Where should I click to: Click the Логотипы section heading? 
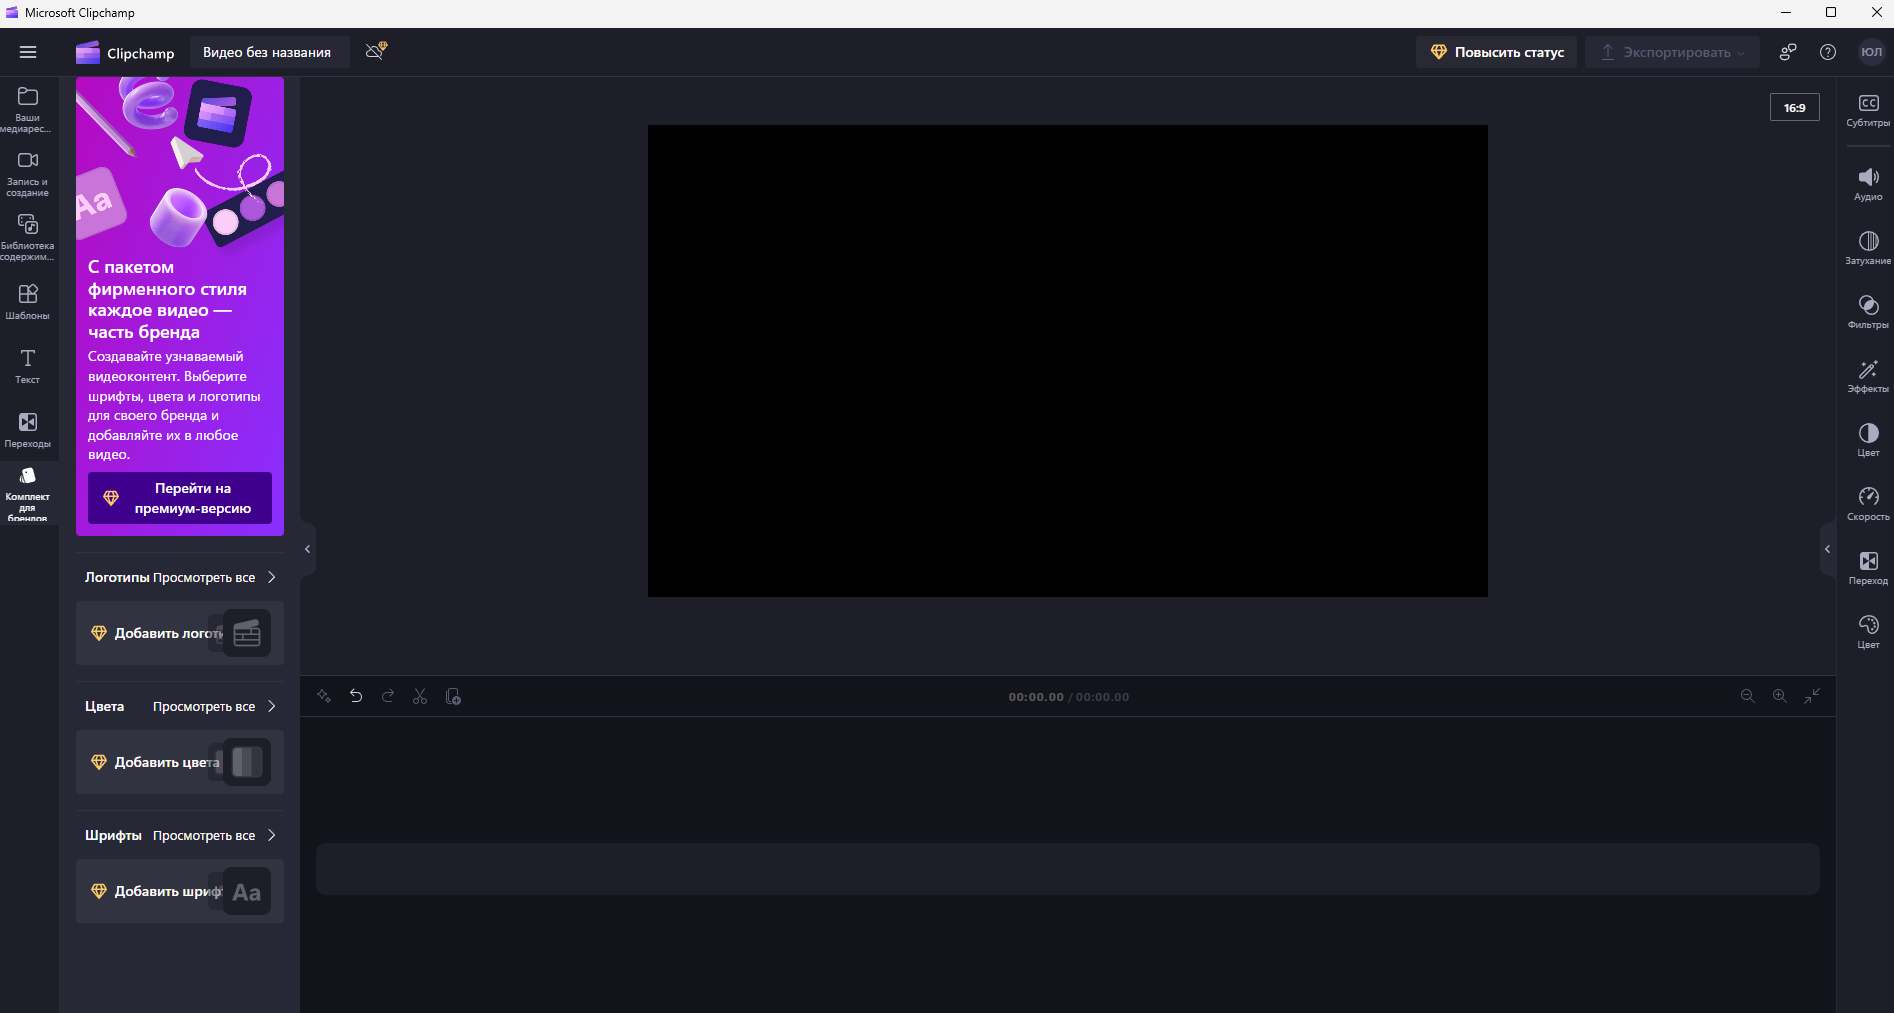click(x=117, y=577)
